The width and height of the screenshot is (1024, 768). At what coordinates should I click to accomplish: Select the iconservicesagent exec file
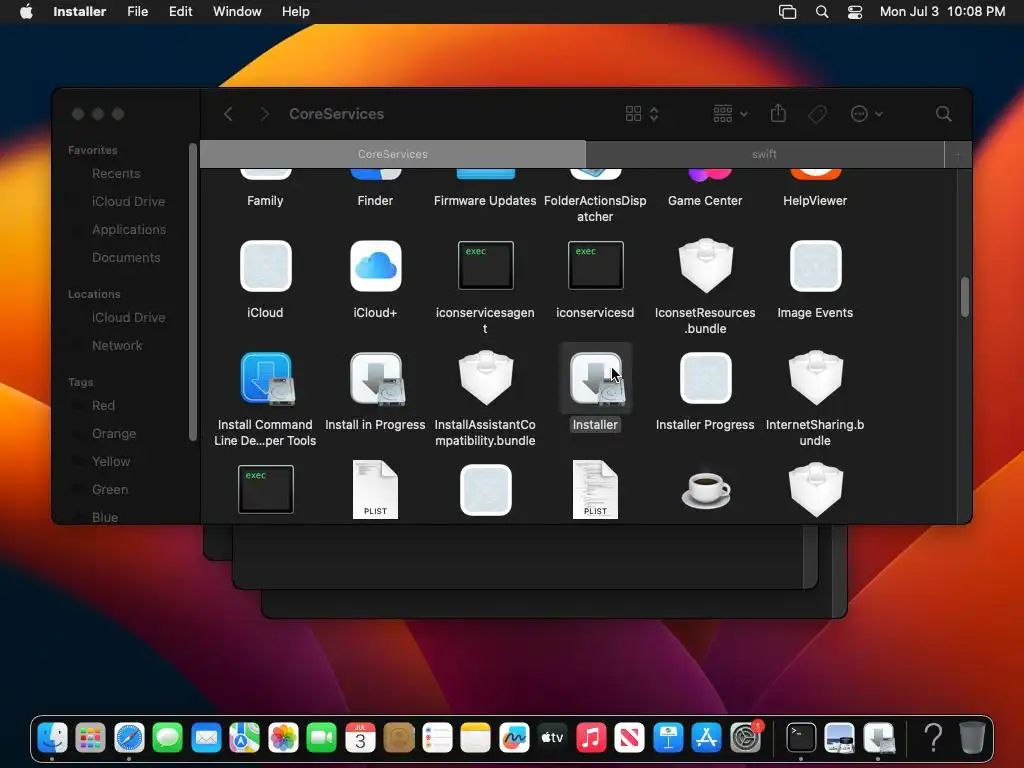(485, 265)
